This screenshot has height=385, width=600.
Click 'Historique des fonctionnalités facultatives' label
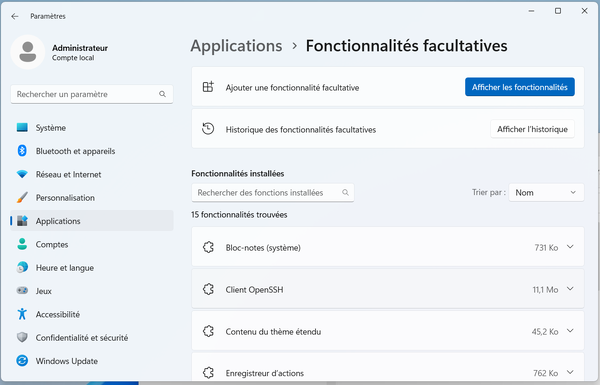coord(301,130)
